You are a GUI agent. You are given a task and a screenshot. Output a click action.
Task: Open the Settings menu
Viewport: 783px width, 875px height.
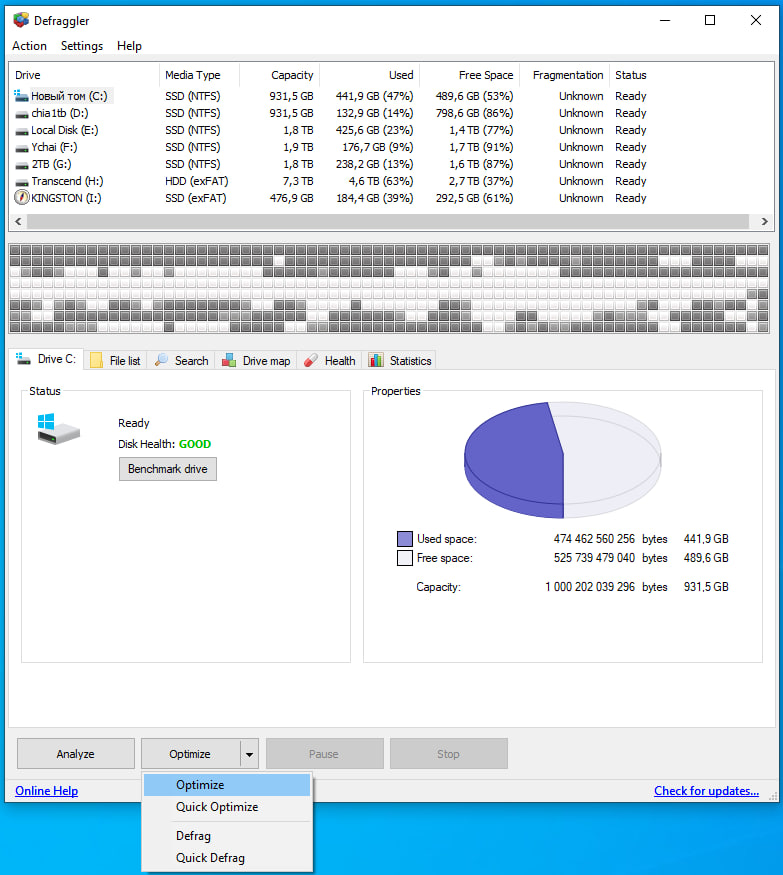(81, 46)
